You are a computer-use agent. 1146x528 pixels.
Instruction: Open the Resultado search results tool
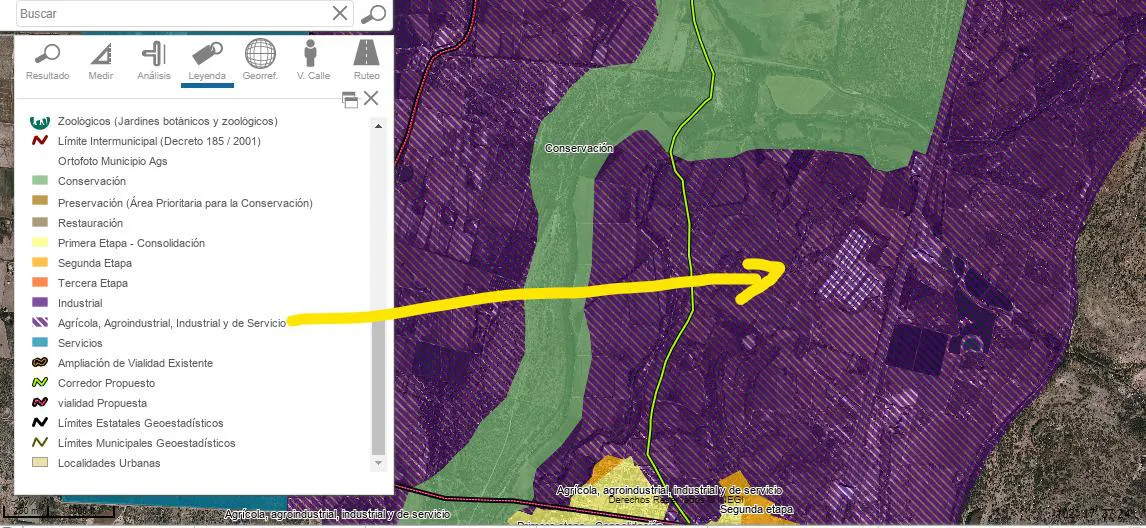(x=48, y=60)
